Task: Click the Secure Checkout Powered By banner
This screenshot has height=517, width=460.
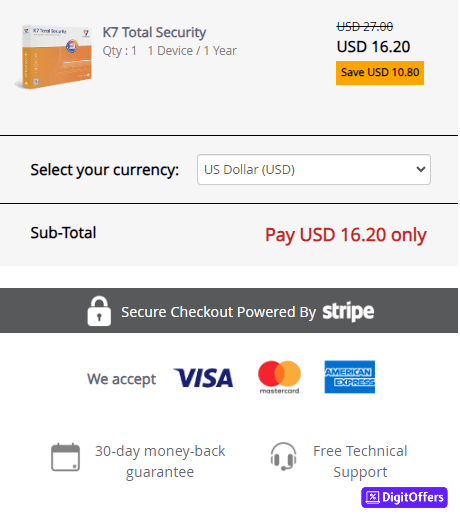Action: (x=229, y=311)
